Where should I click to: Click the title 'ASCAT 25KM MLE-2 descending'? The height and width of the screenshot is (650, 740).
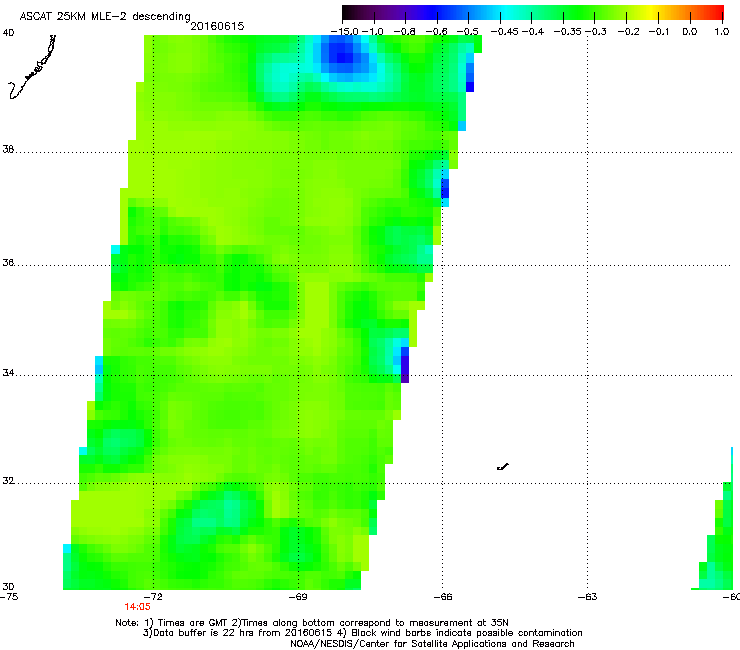click(x=105, y=17)
